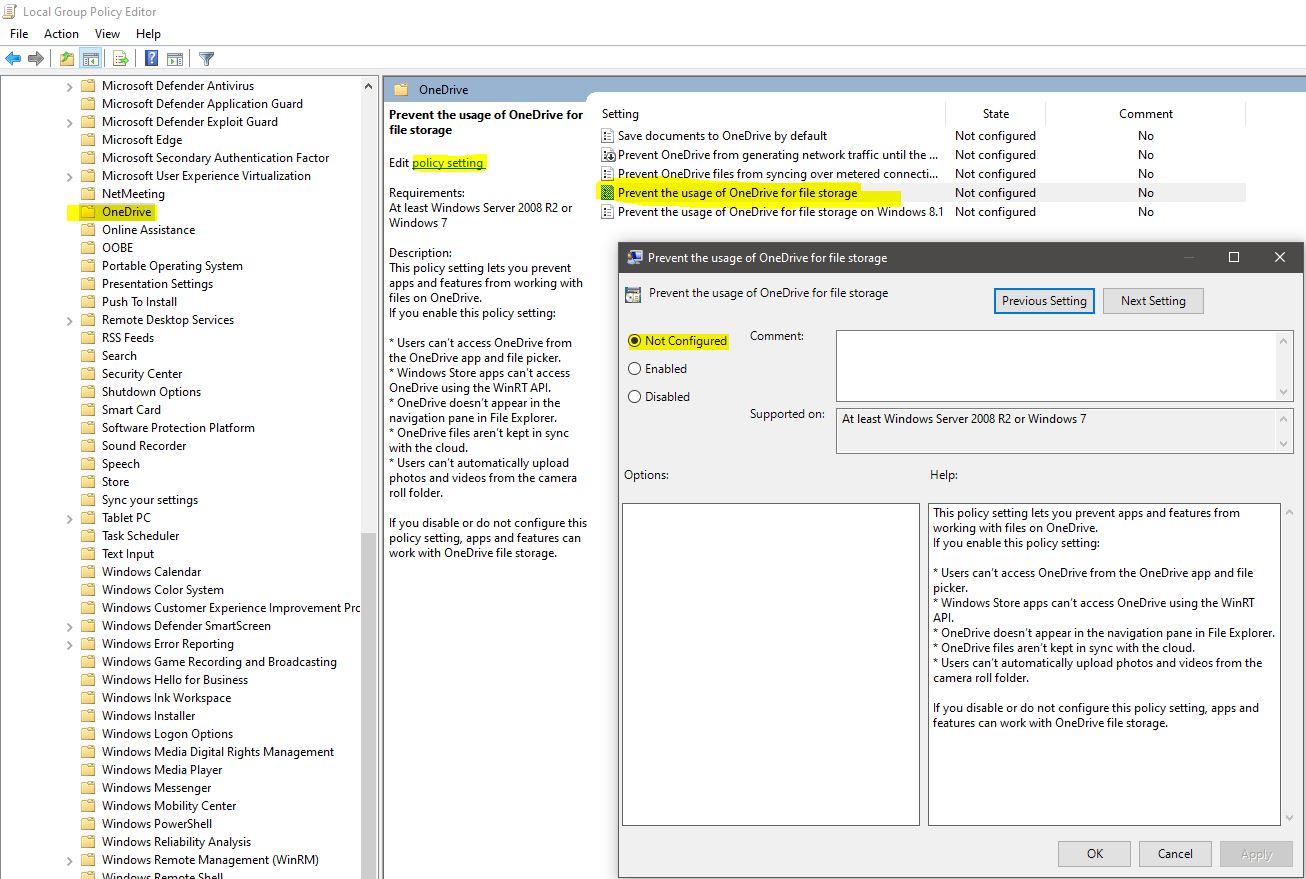1306x879 pixels.
Task: Select Sync your settings in the tree
Action: [x=150, y=500]
